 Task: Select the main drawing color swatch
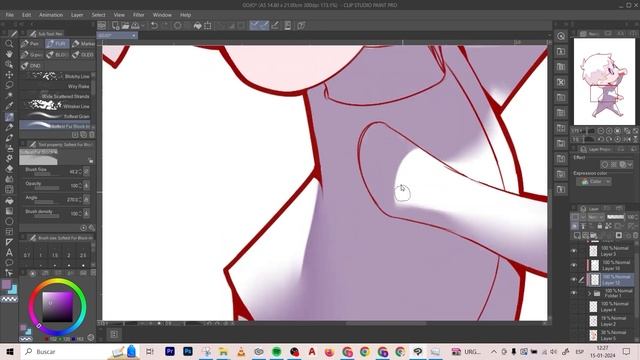(6, 284)
